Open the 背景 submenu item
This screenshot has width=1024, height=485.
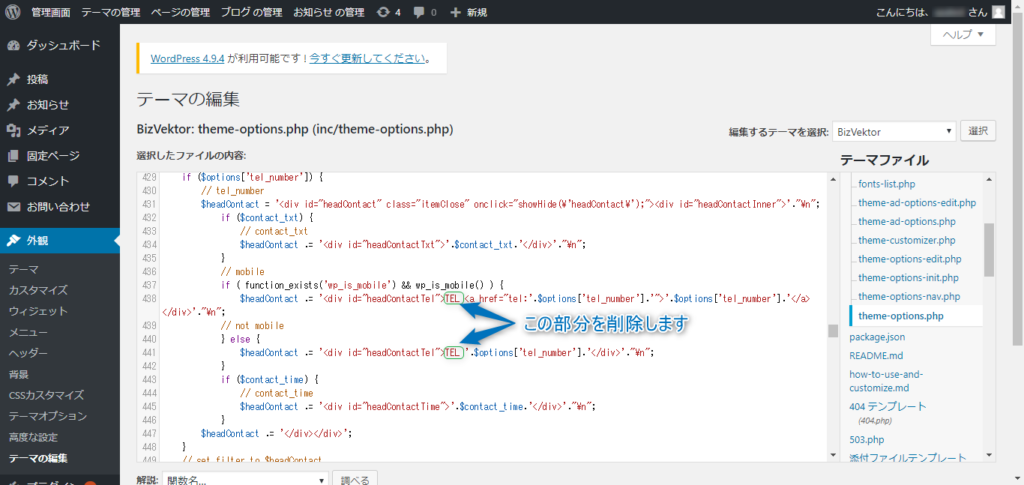pos(18,374)
